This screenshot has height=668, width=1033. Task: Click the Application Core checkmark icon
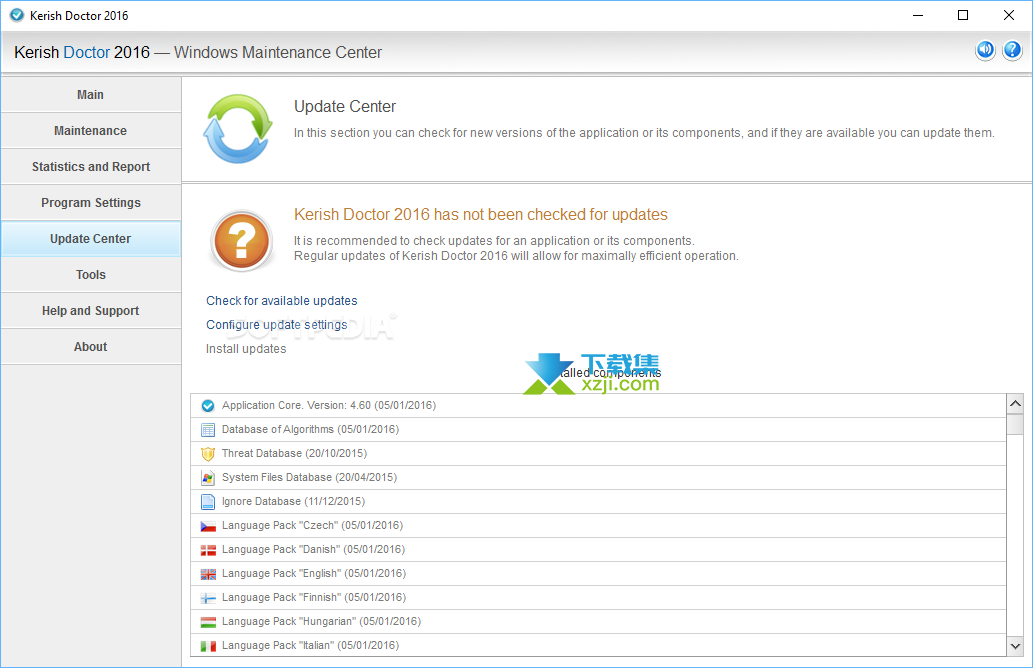(208, 406)
